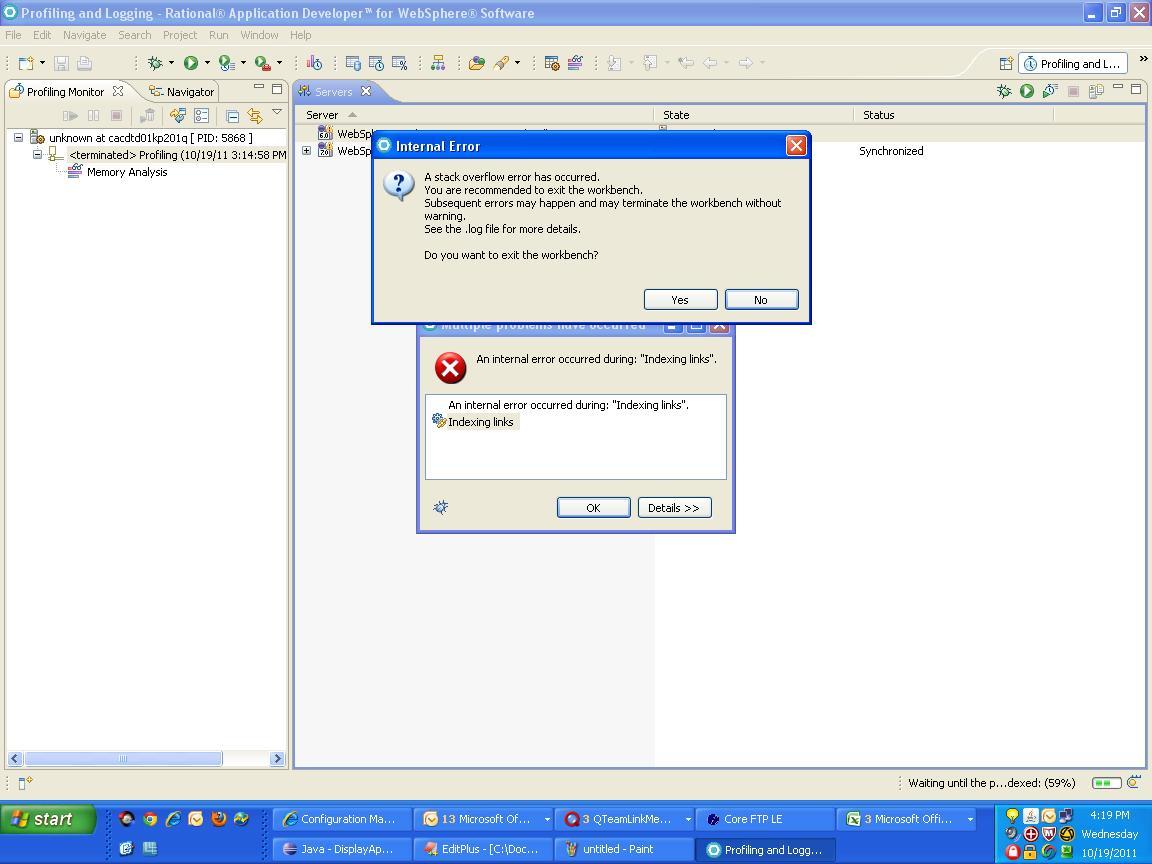Click the scroll right arrow in Profiling Monitor

tap(277, 758)
